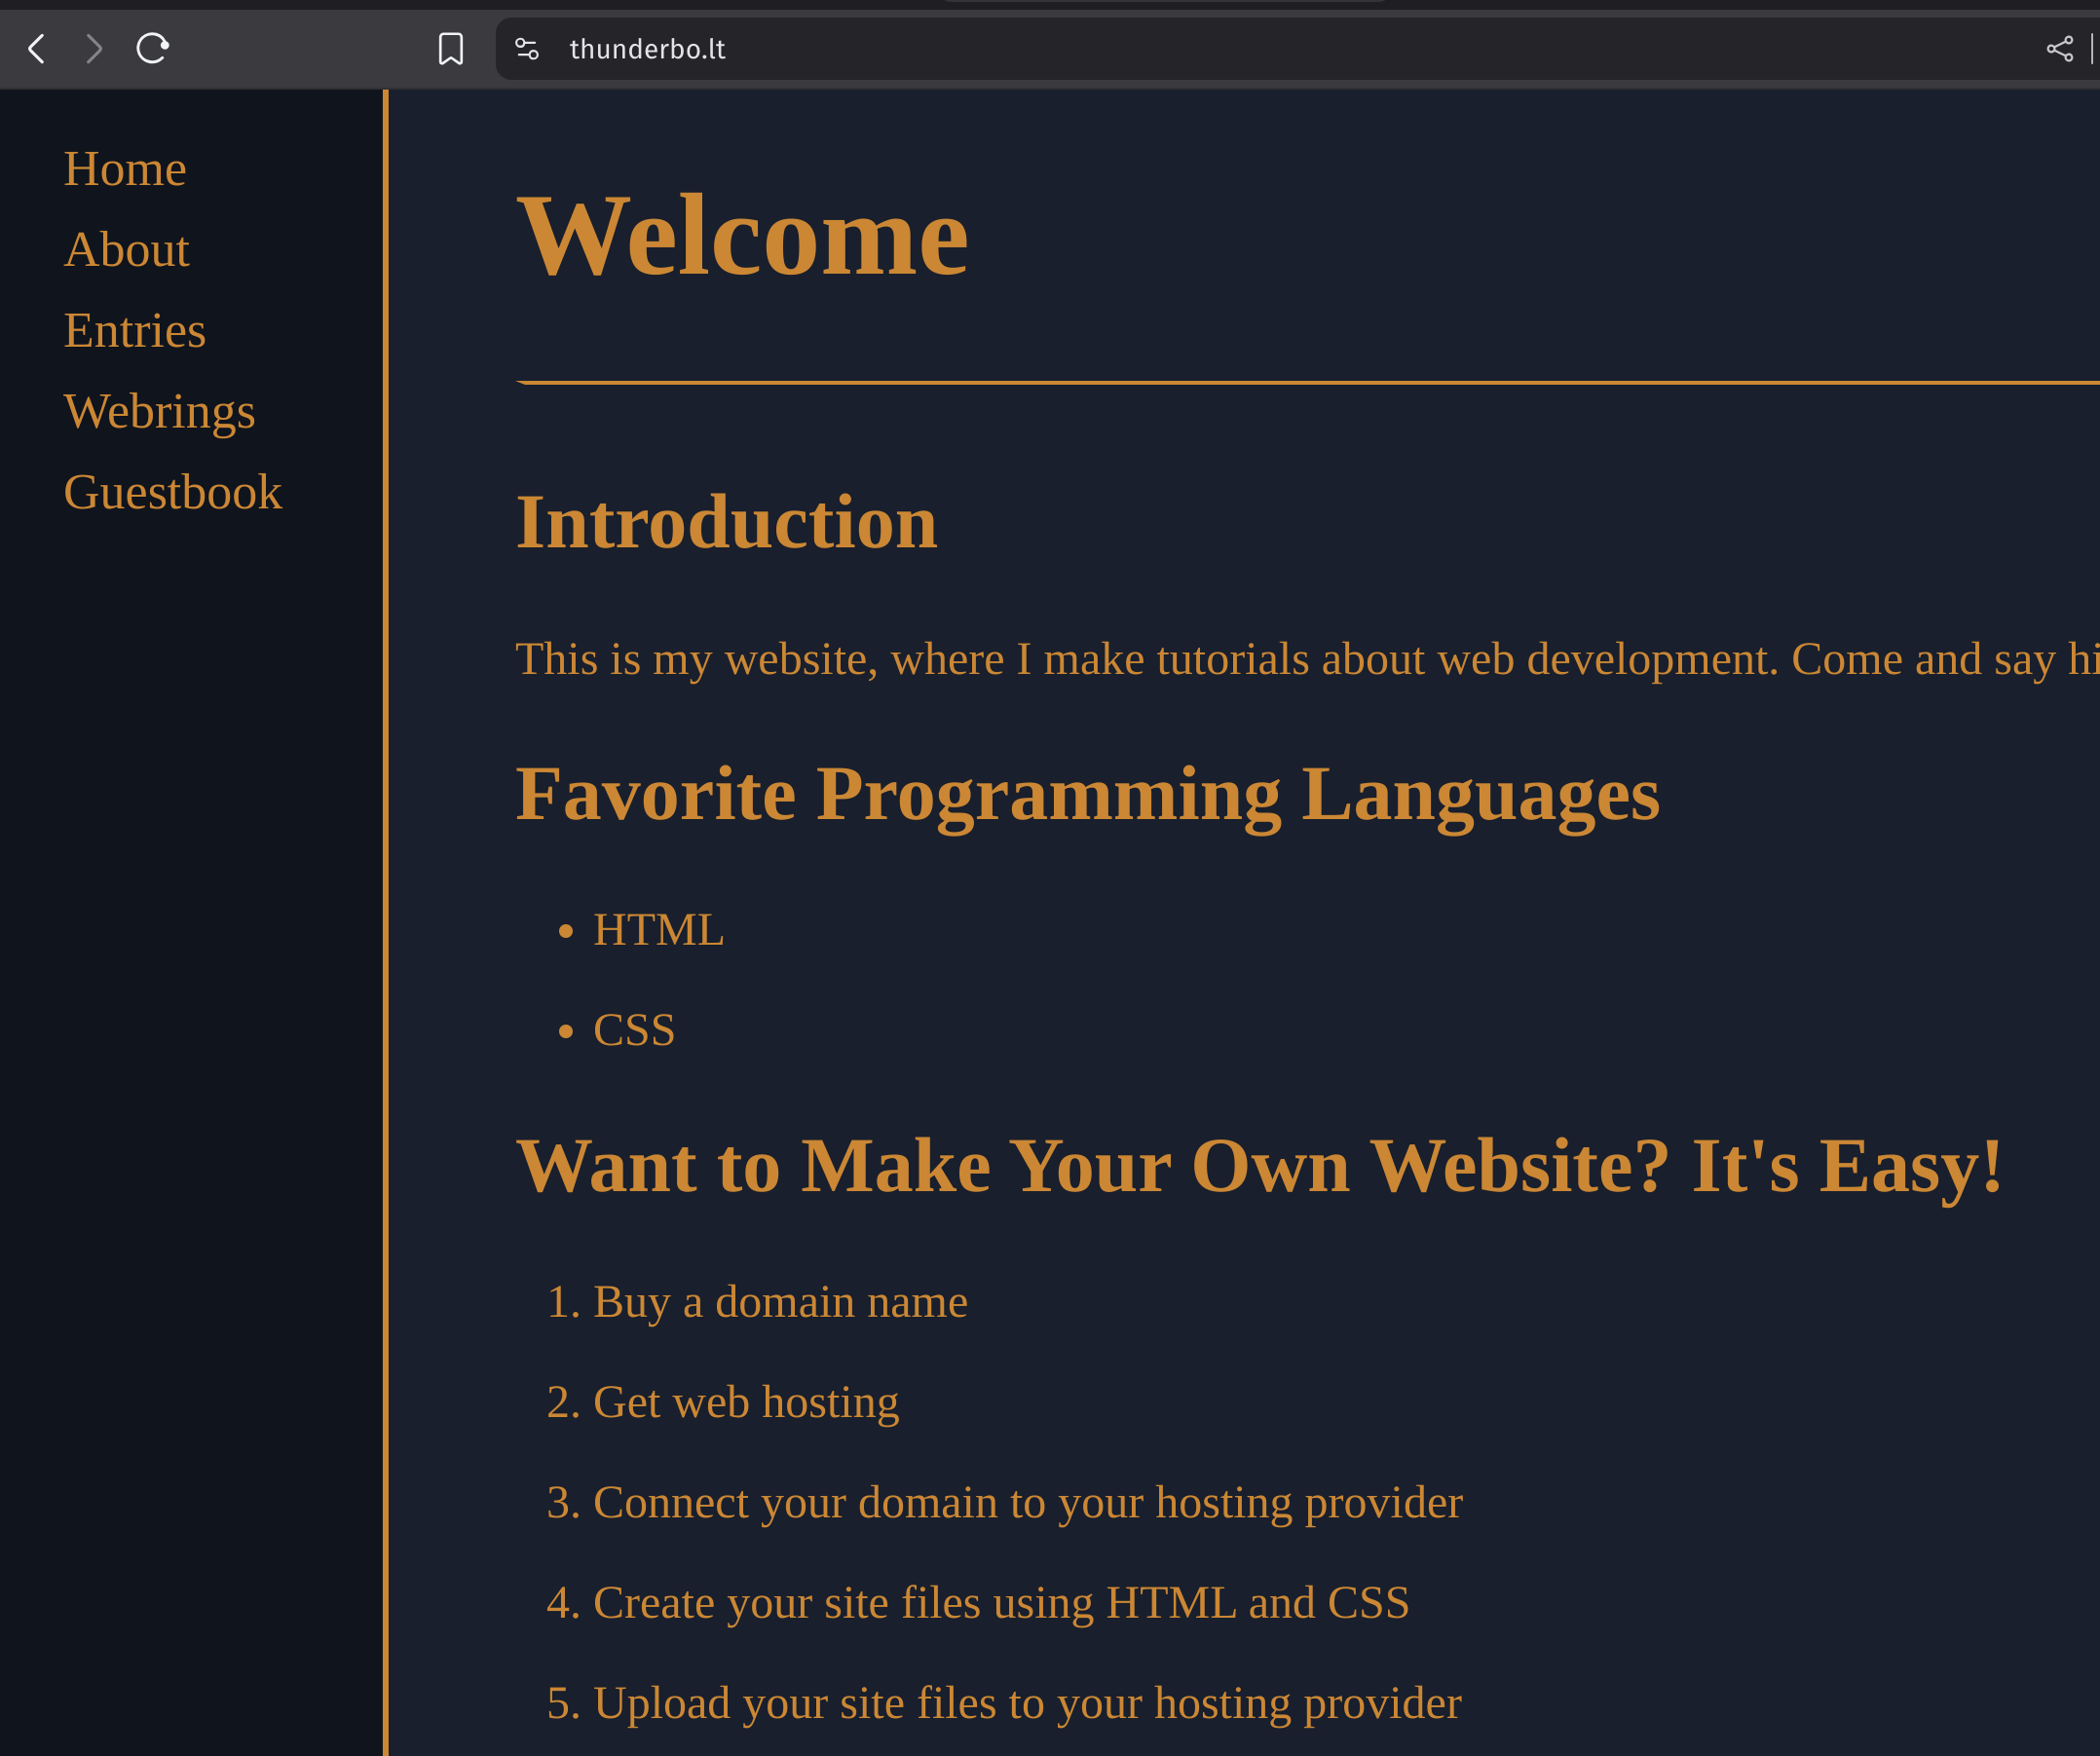Click the forward navigation arrow
Image resolution: width=2100 pixels, height=1756 pixels.
pos(94,48)
